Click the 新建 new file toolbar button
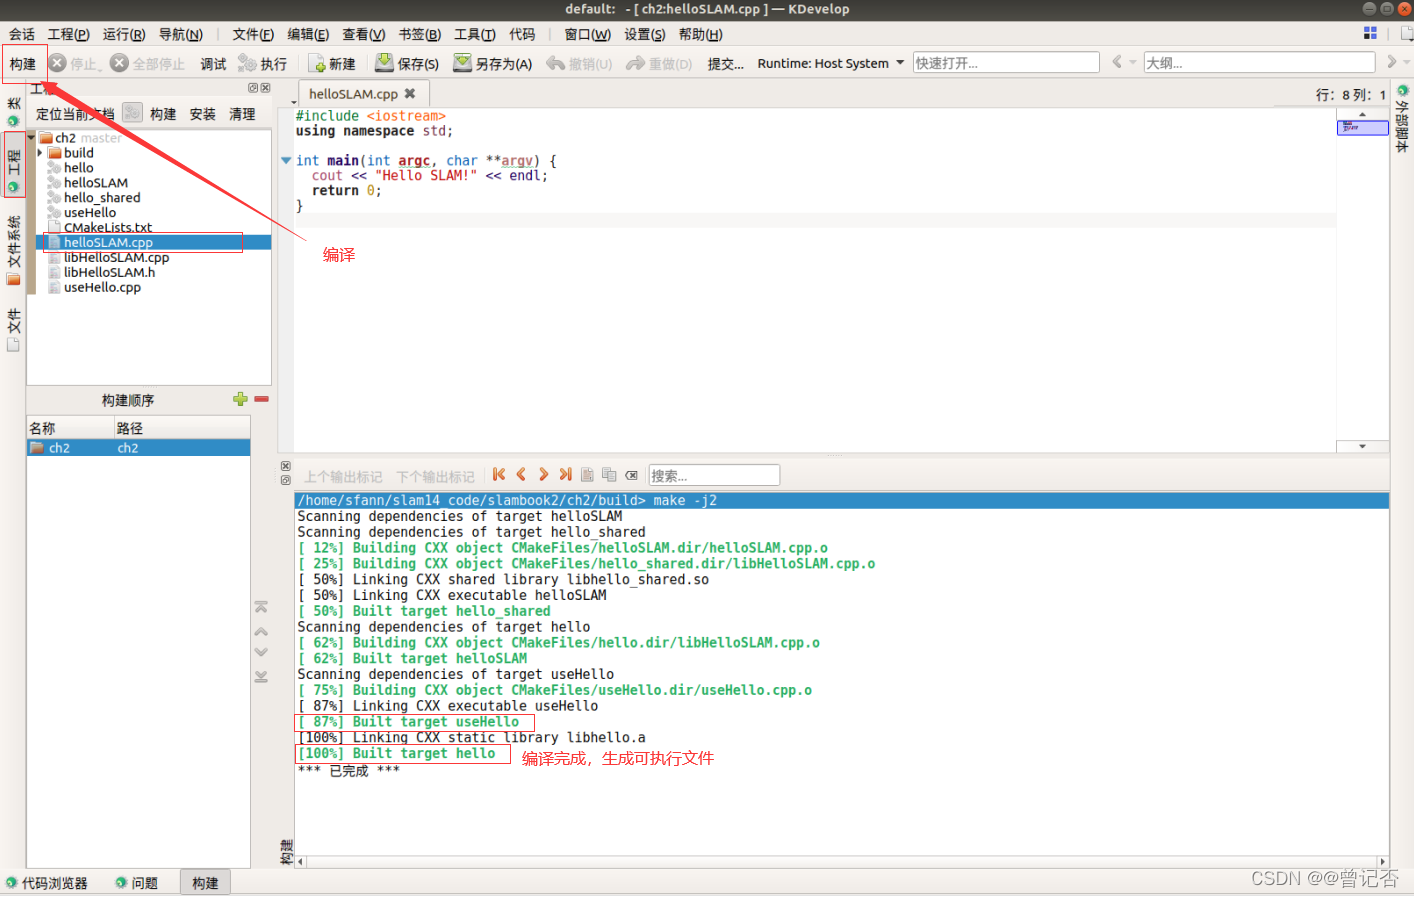Image resolution: width=1414 pixels, height=897 pixels. (x=332, y=64)
